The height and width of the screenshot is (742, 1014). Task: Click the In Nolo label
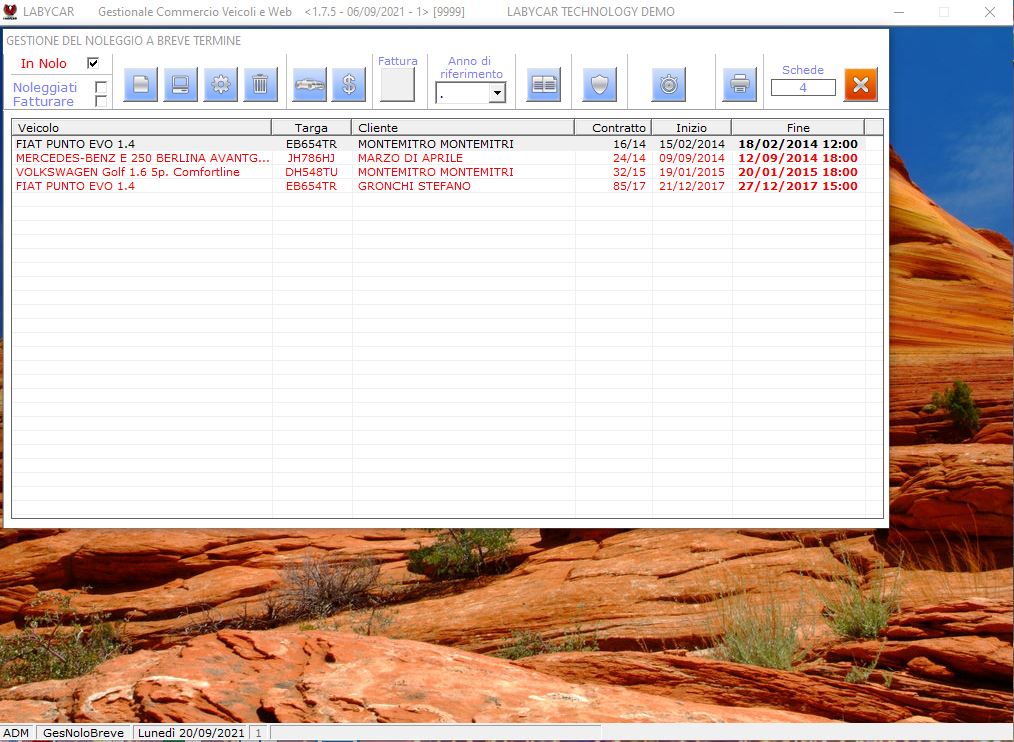point(43,63)
